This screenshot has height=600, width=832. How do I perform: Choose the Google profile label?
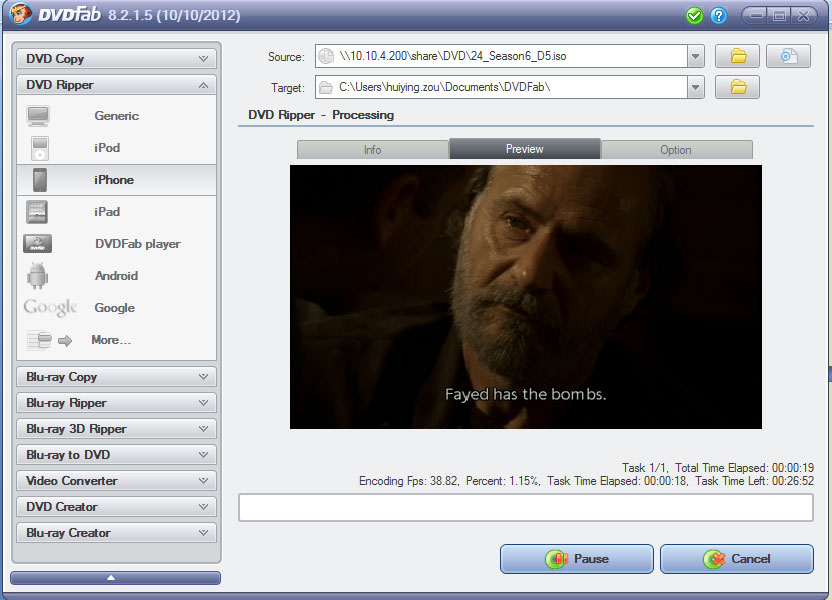[x=115, y=308]
